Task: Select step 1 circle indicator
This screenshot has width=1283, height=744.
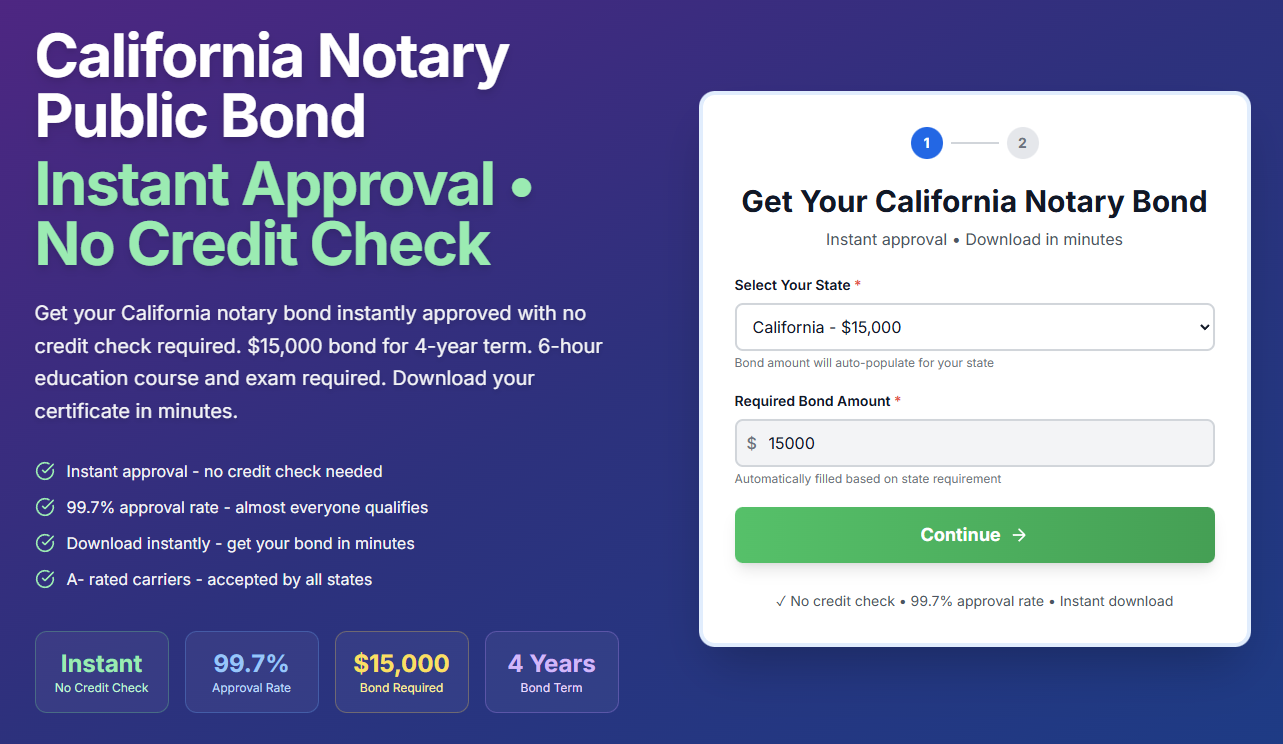Action: pyautogui.click(x=927, y=143)
